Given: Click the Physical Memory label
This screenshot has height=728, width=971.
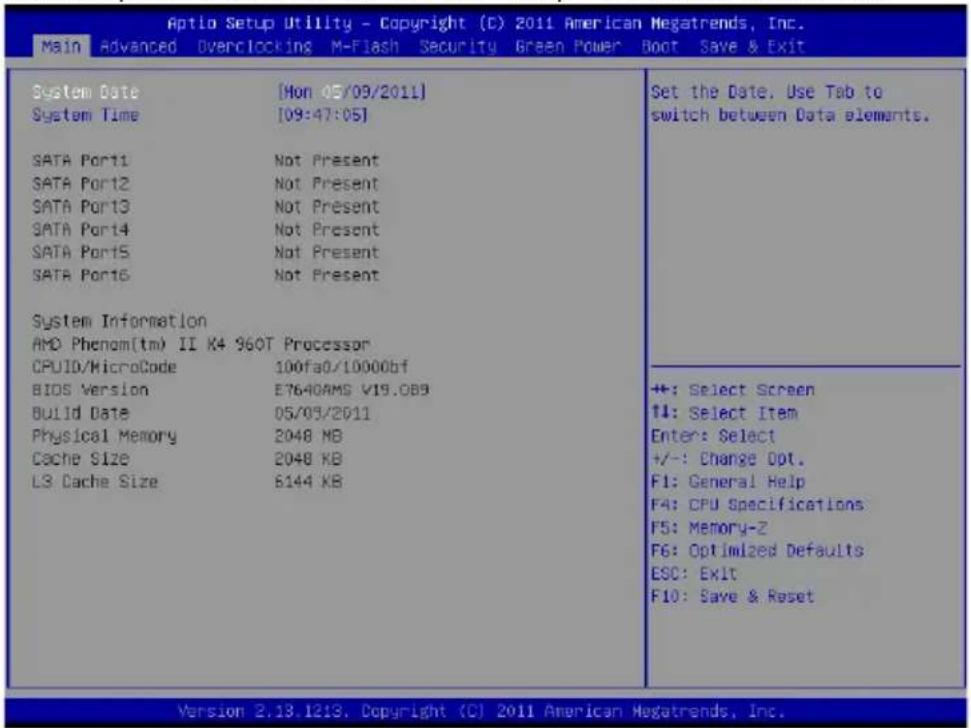Looking at the screenshot, I should [104, 436].
